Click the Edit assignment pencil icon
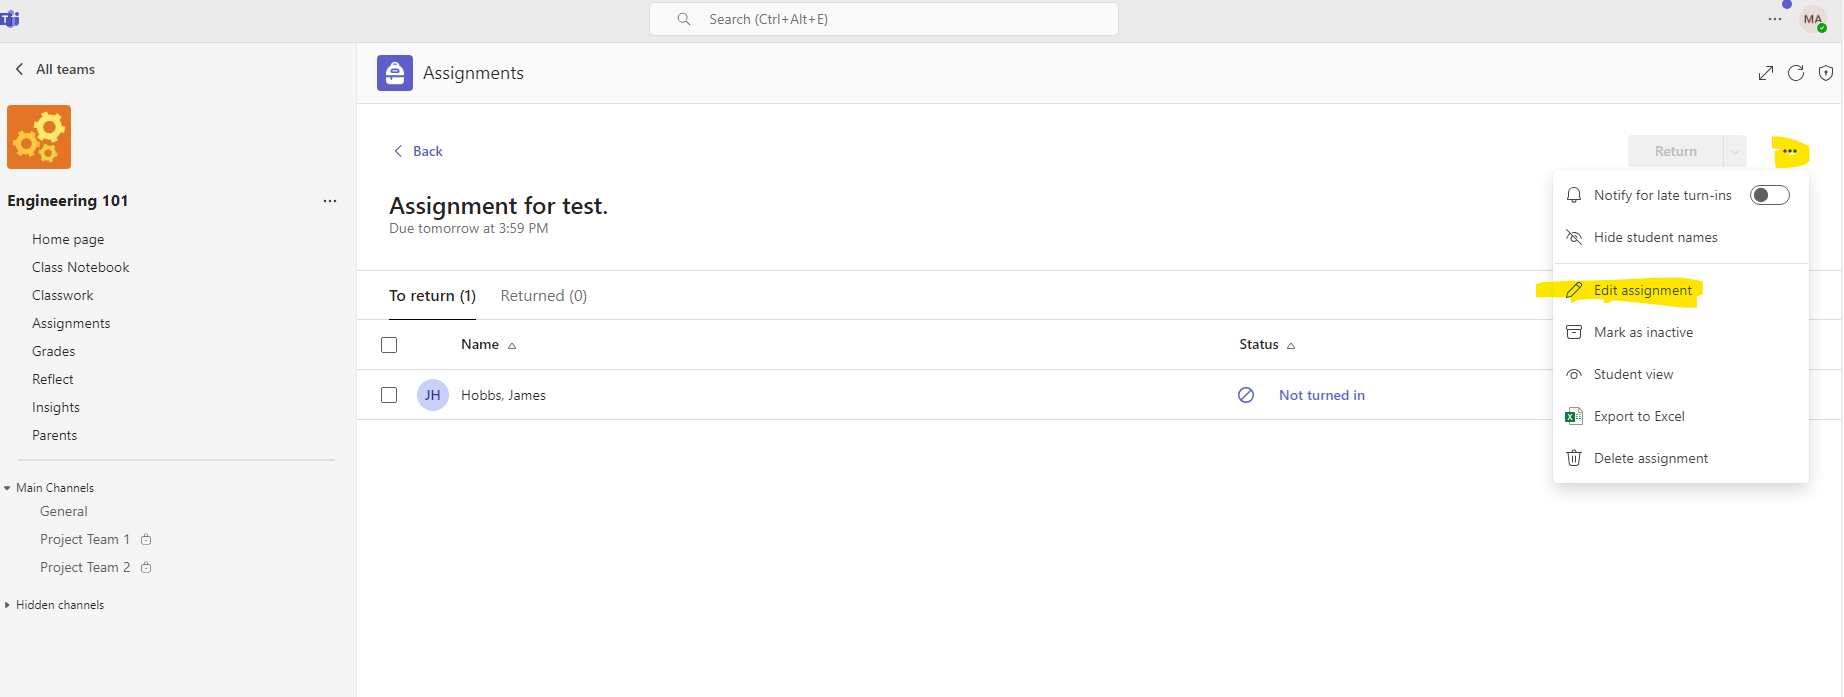This screenshot has height=697, width=1844. [x=1574, y=290]
